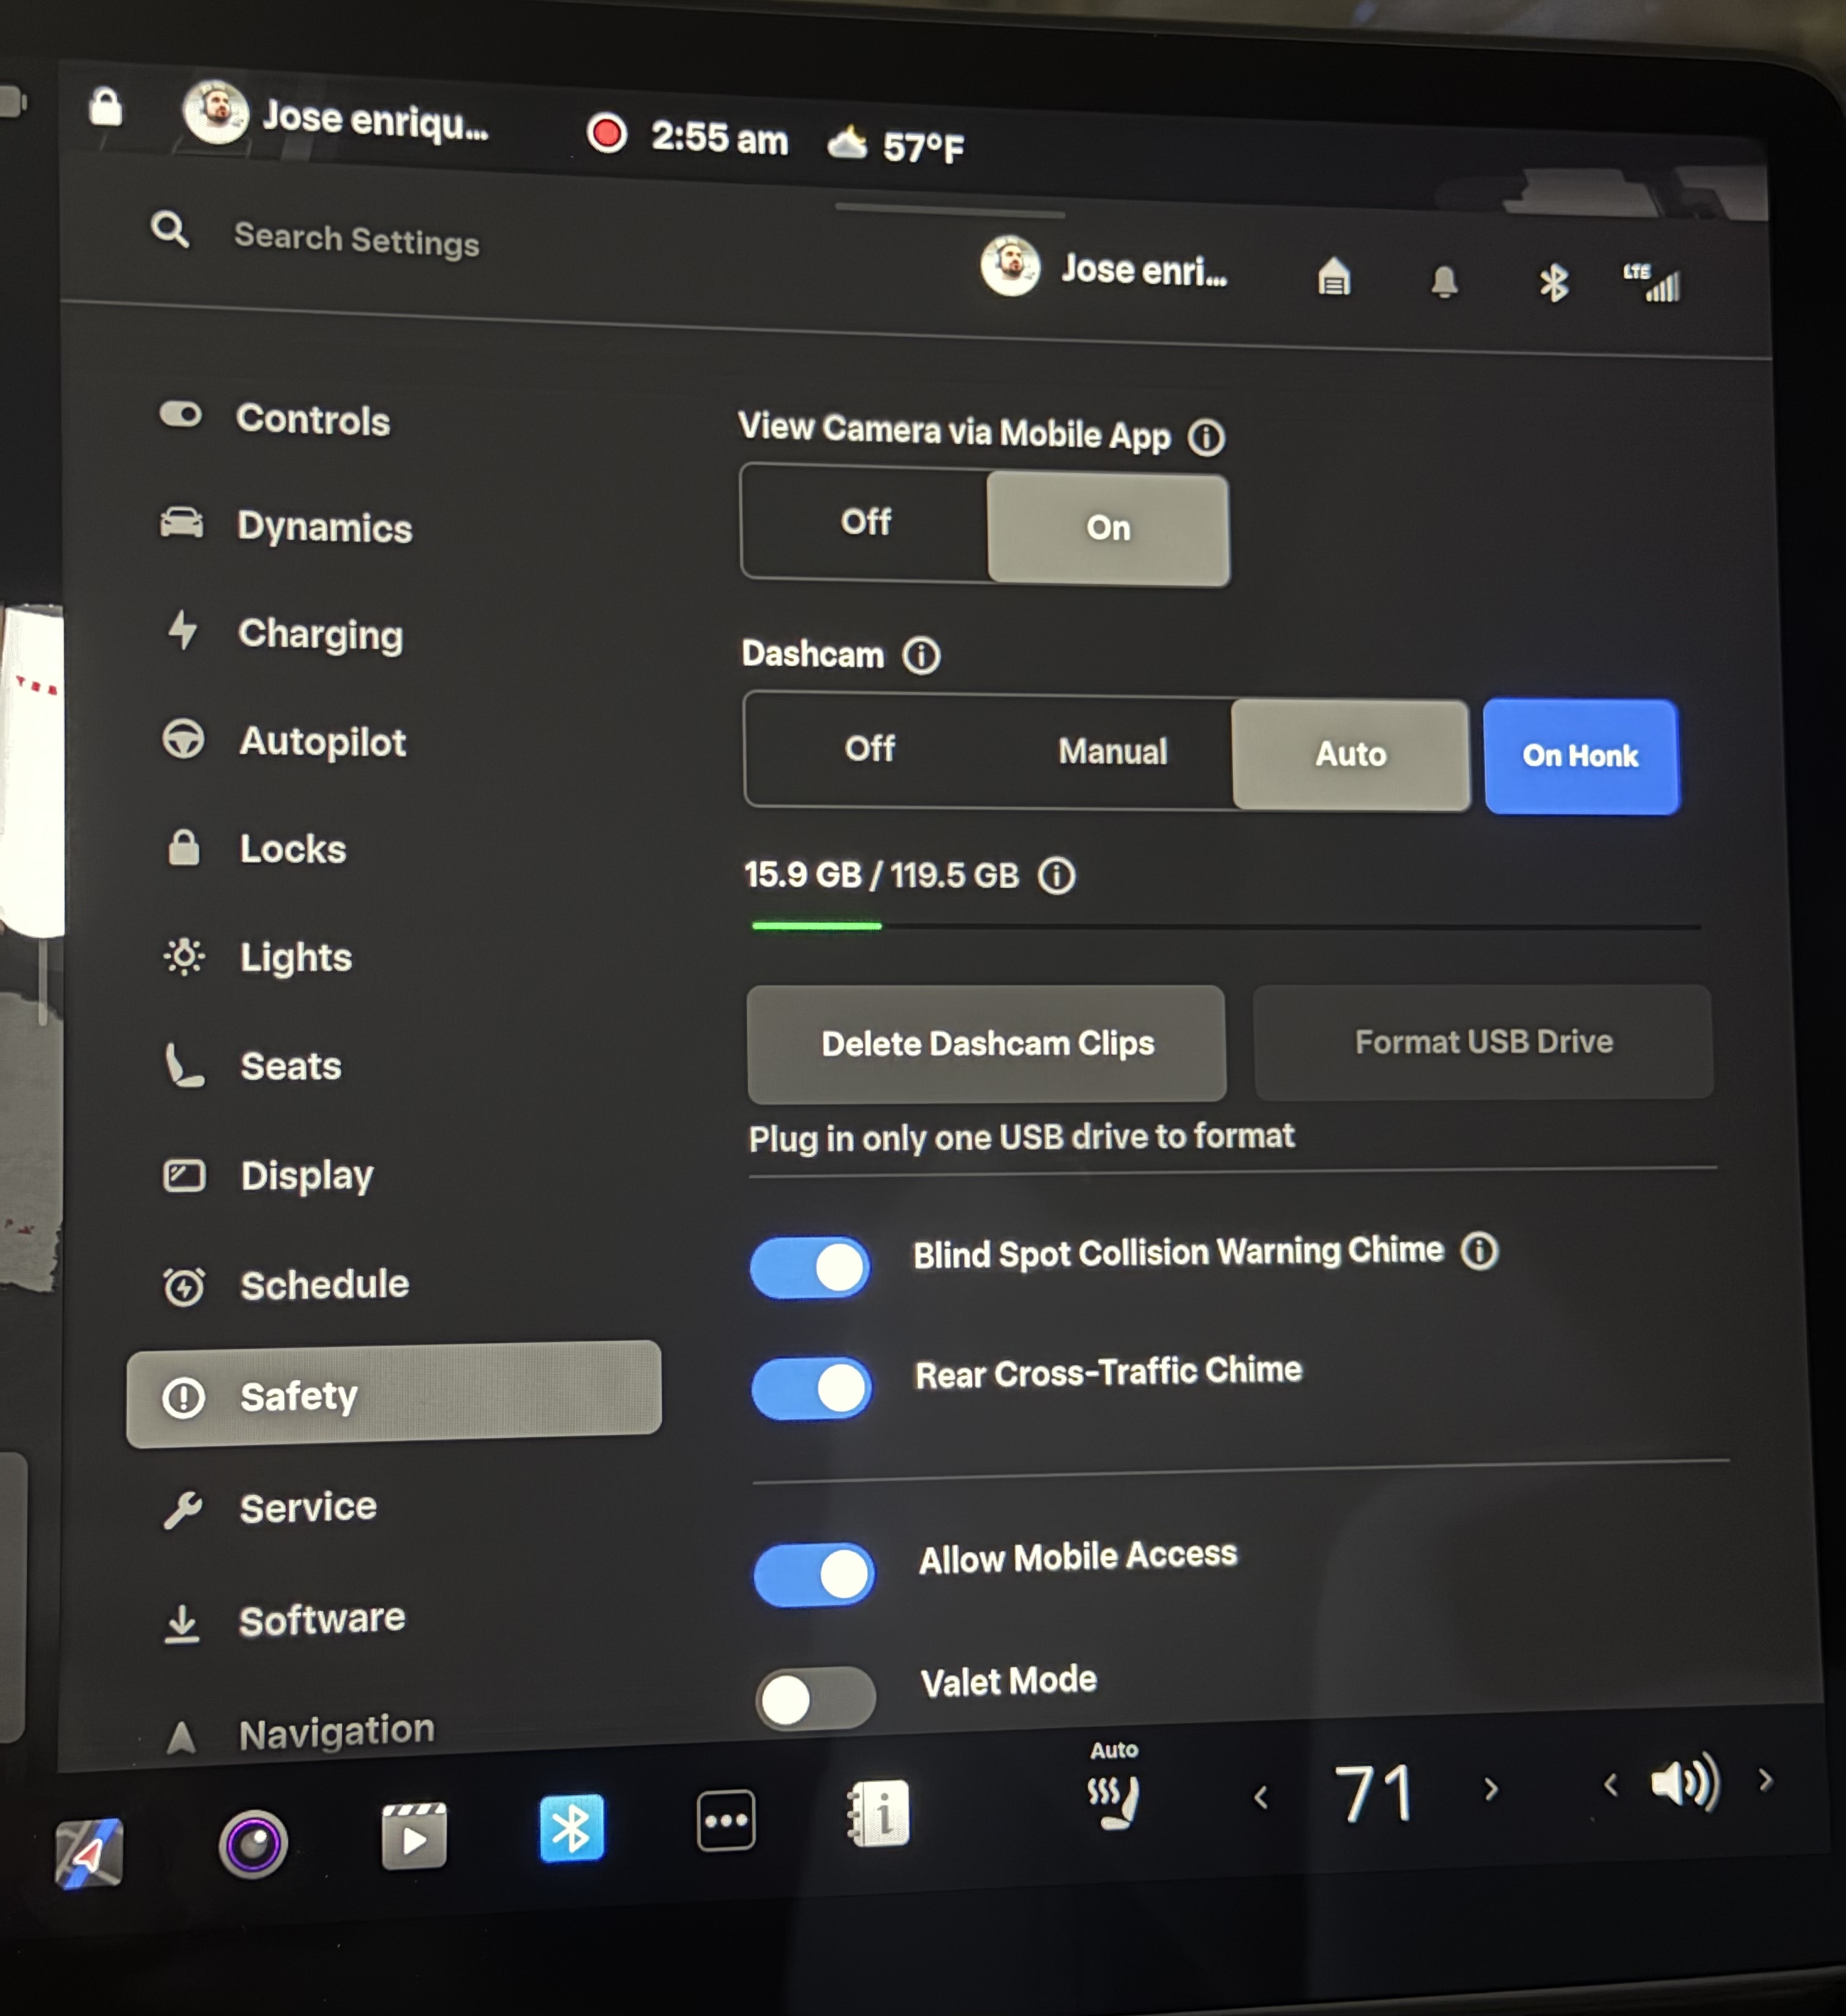Open the Controls menu

point(275,419)
